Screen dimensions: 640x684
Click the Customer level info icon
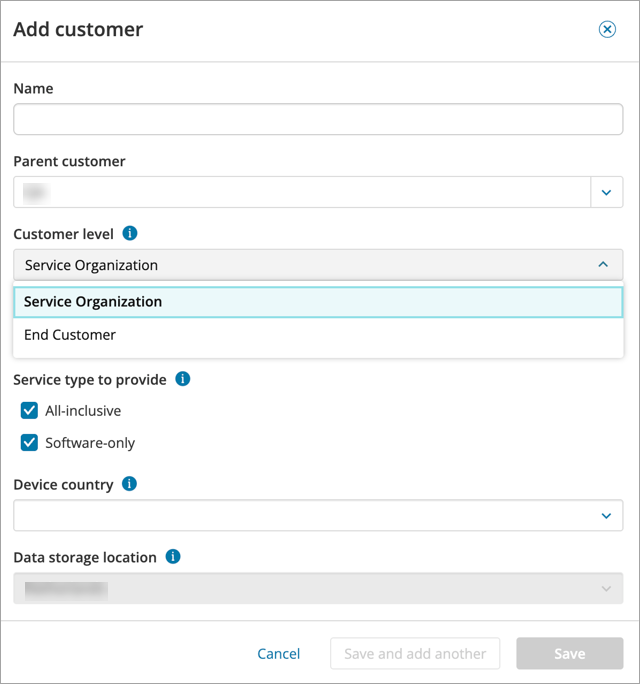130,234
